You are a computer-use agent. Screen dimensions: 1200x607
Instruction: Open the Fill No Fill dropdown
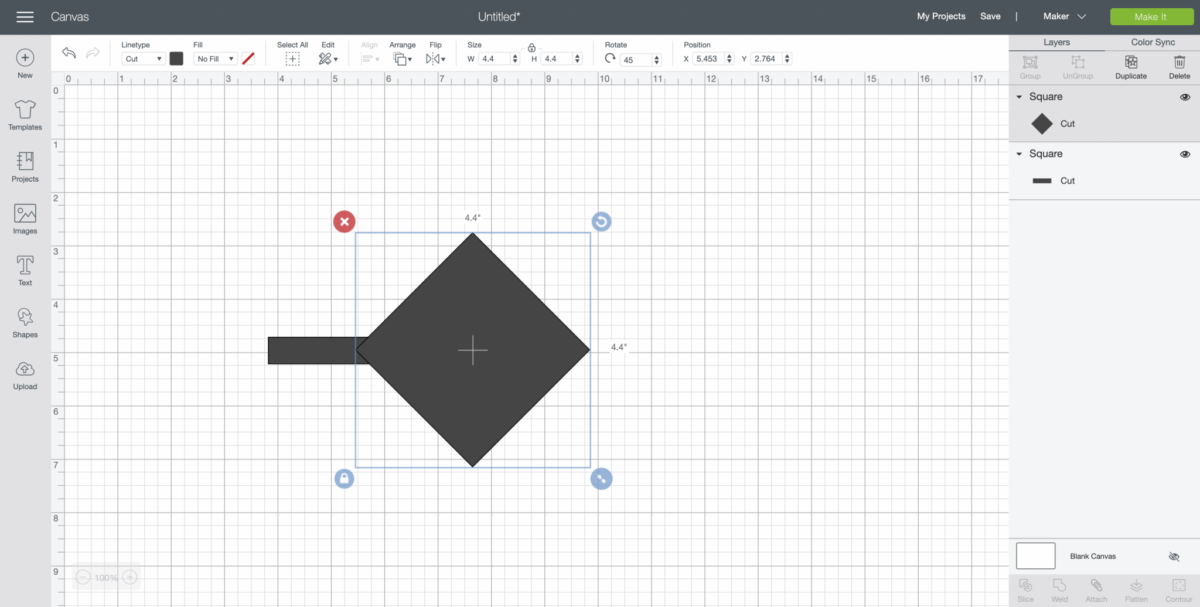pos(215,59)
